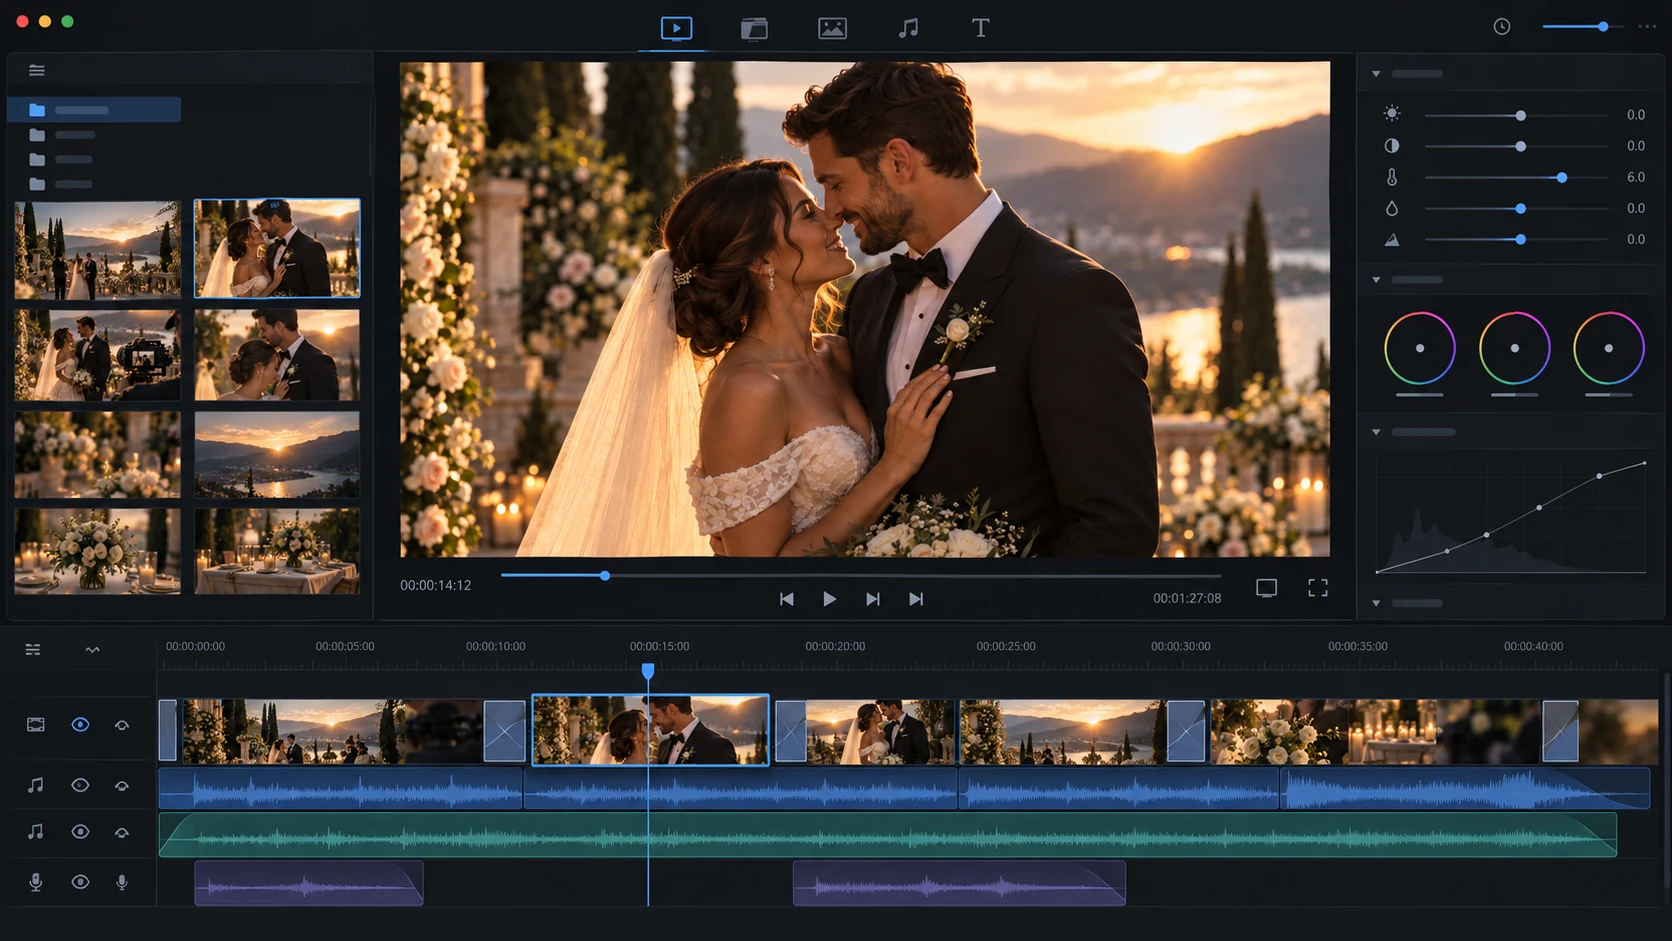Click the third color wheel
The height and width of the screenshot is (941, 1672).
tap(1608, 348)
